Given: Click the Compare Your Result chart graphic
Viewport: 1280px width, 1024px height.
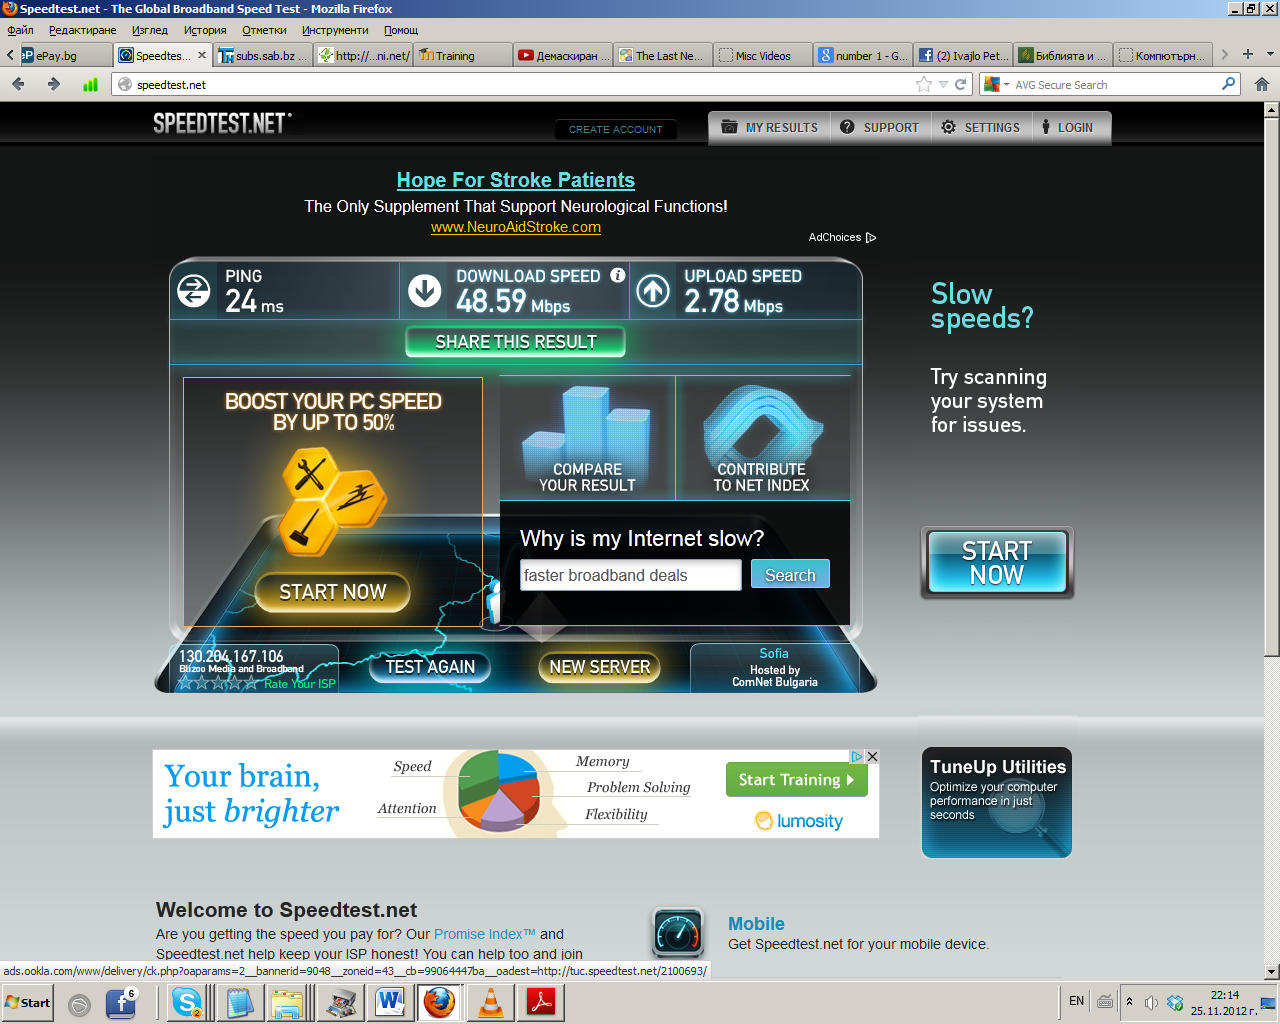Looking at the screenshot, I should [x=587, y=438].
